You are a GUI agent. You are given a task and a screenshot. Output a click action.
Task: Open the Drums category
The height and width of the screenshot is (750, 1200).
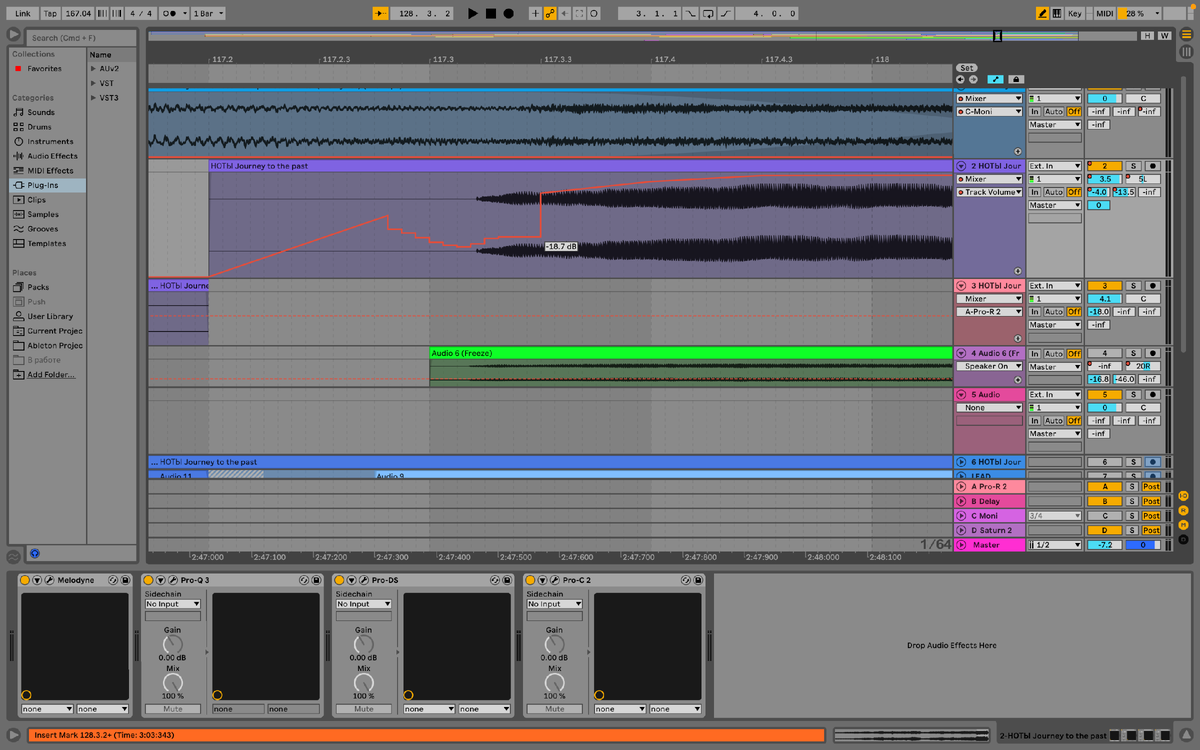click(x=40, y=127)
